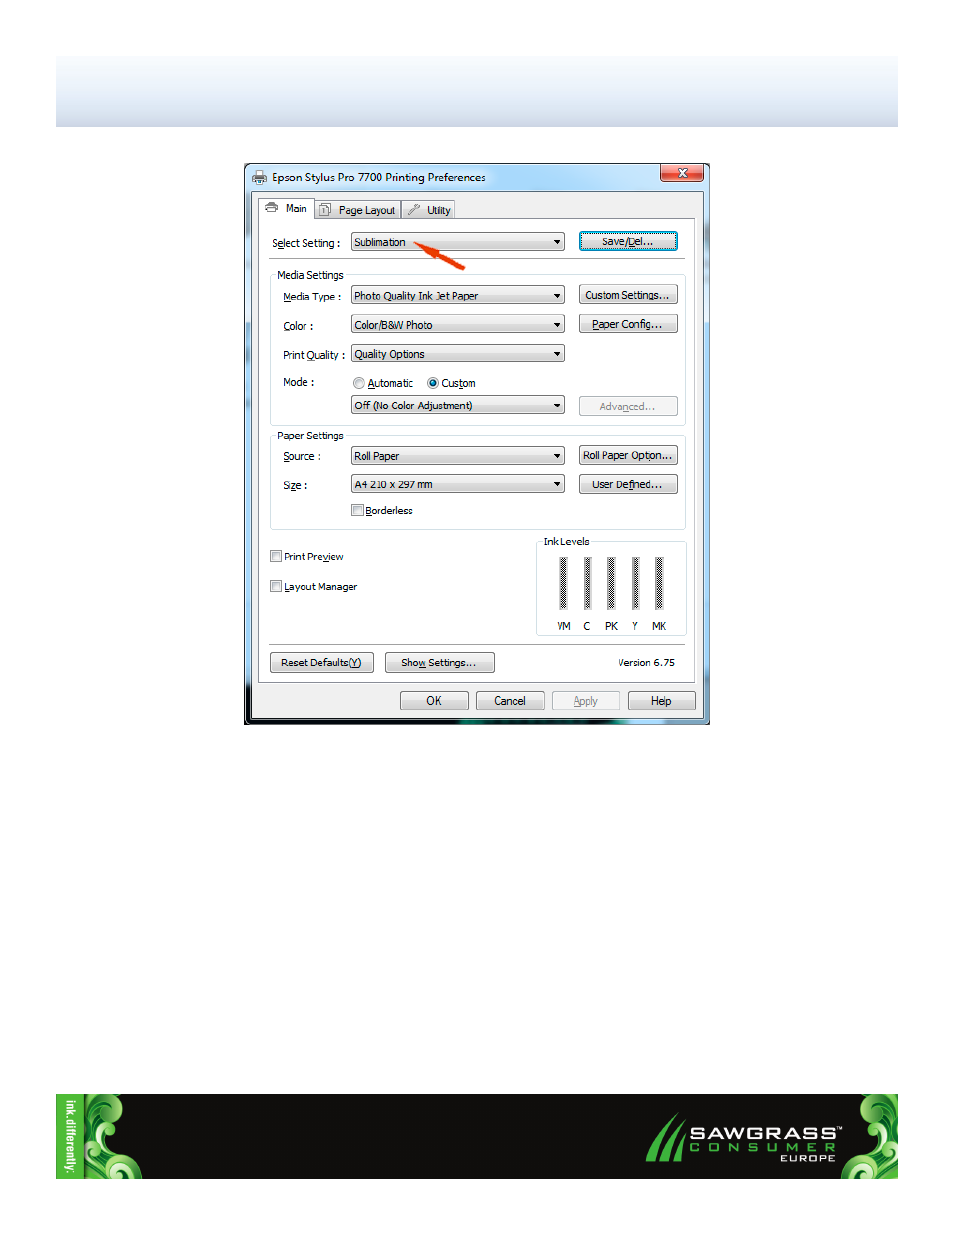
Task: Open Custom Settings...
Action: pyautogui.click(x=628, y=295)
